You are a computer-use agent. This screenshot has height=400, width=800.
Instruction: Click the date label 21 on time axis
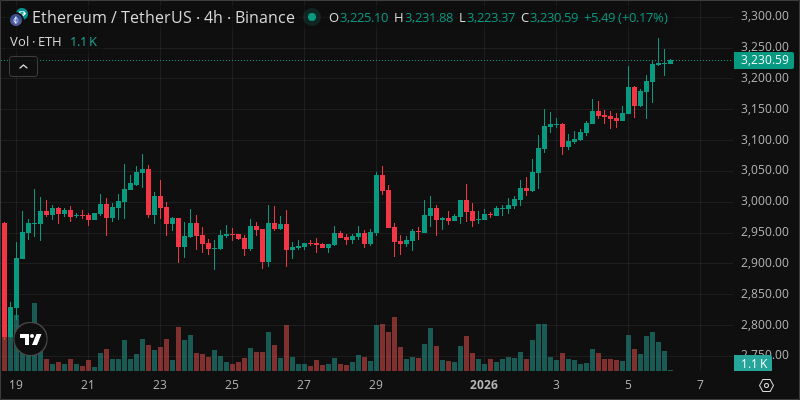88,384
